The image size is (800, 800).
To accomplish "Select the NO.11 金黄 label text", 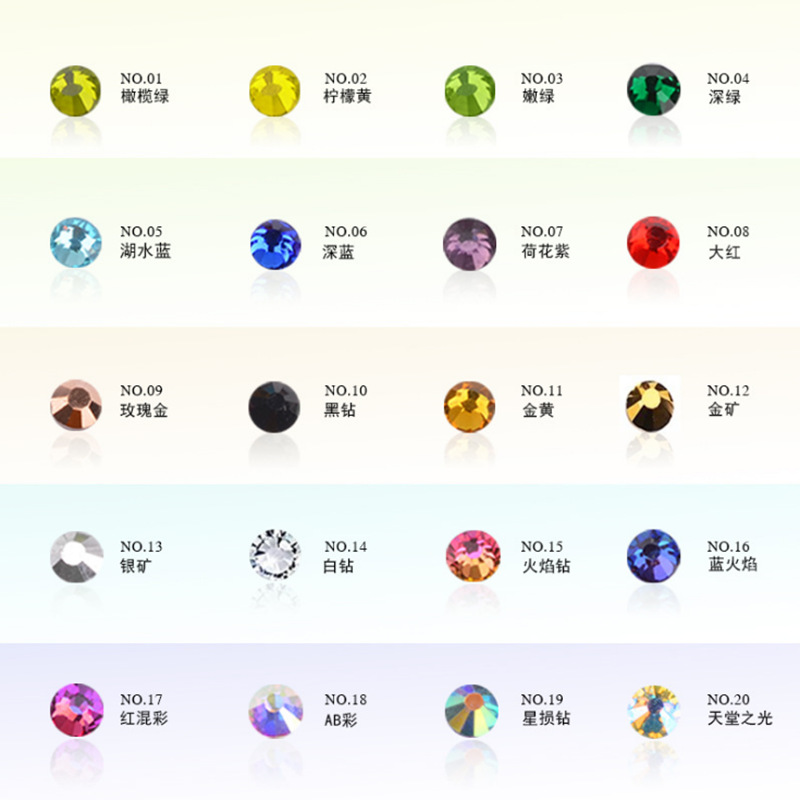I will (542, 401).
